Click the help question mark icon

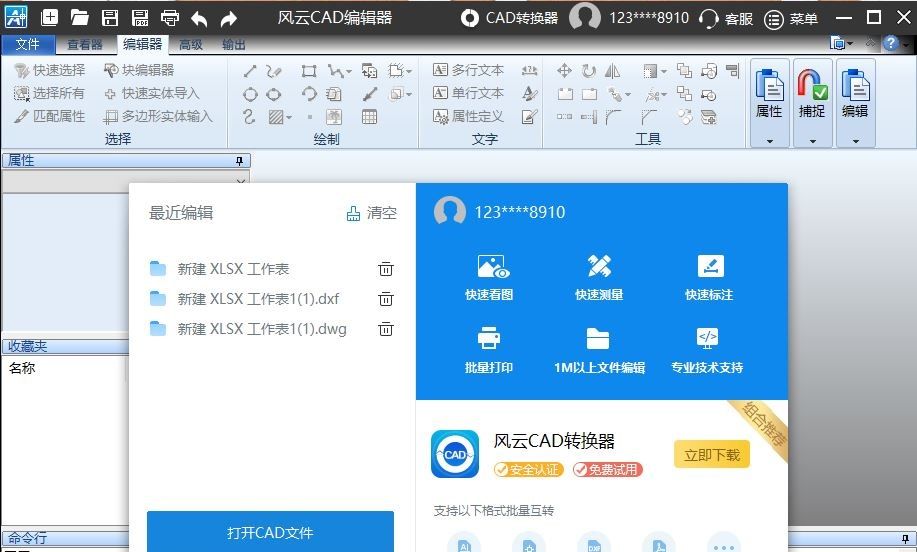pyautogui.click(x=891, y=43)
